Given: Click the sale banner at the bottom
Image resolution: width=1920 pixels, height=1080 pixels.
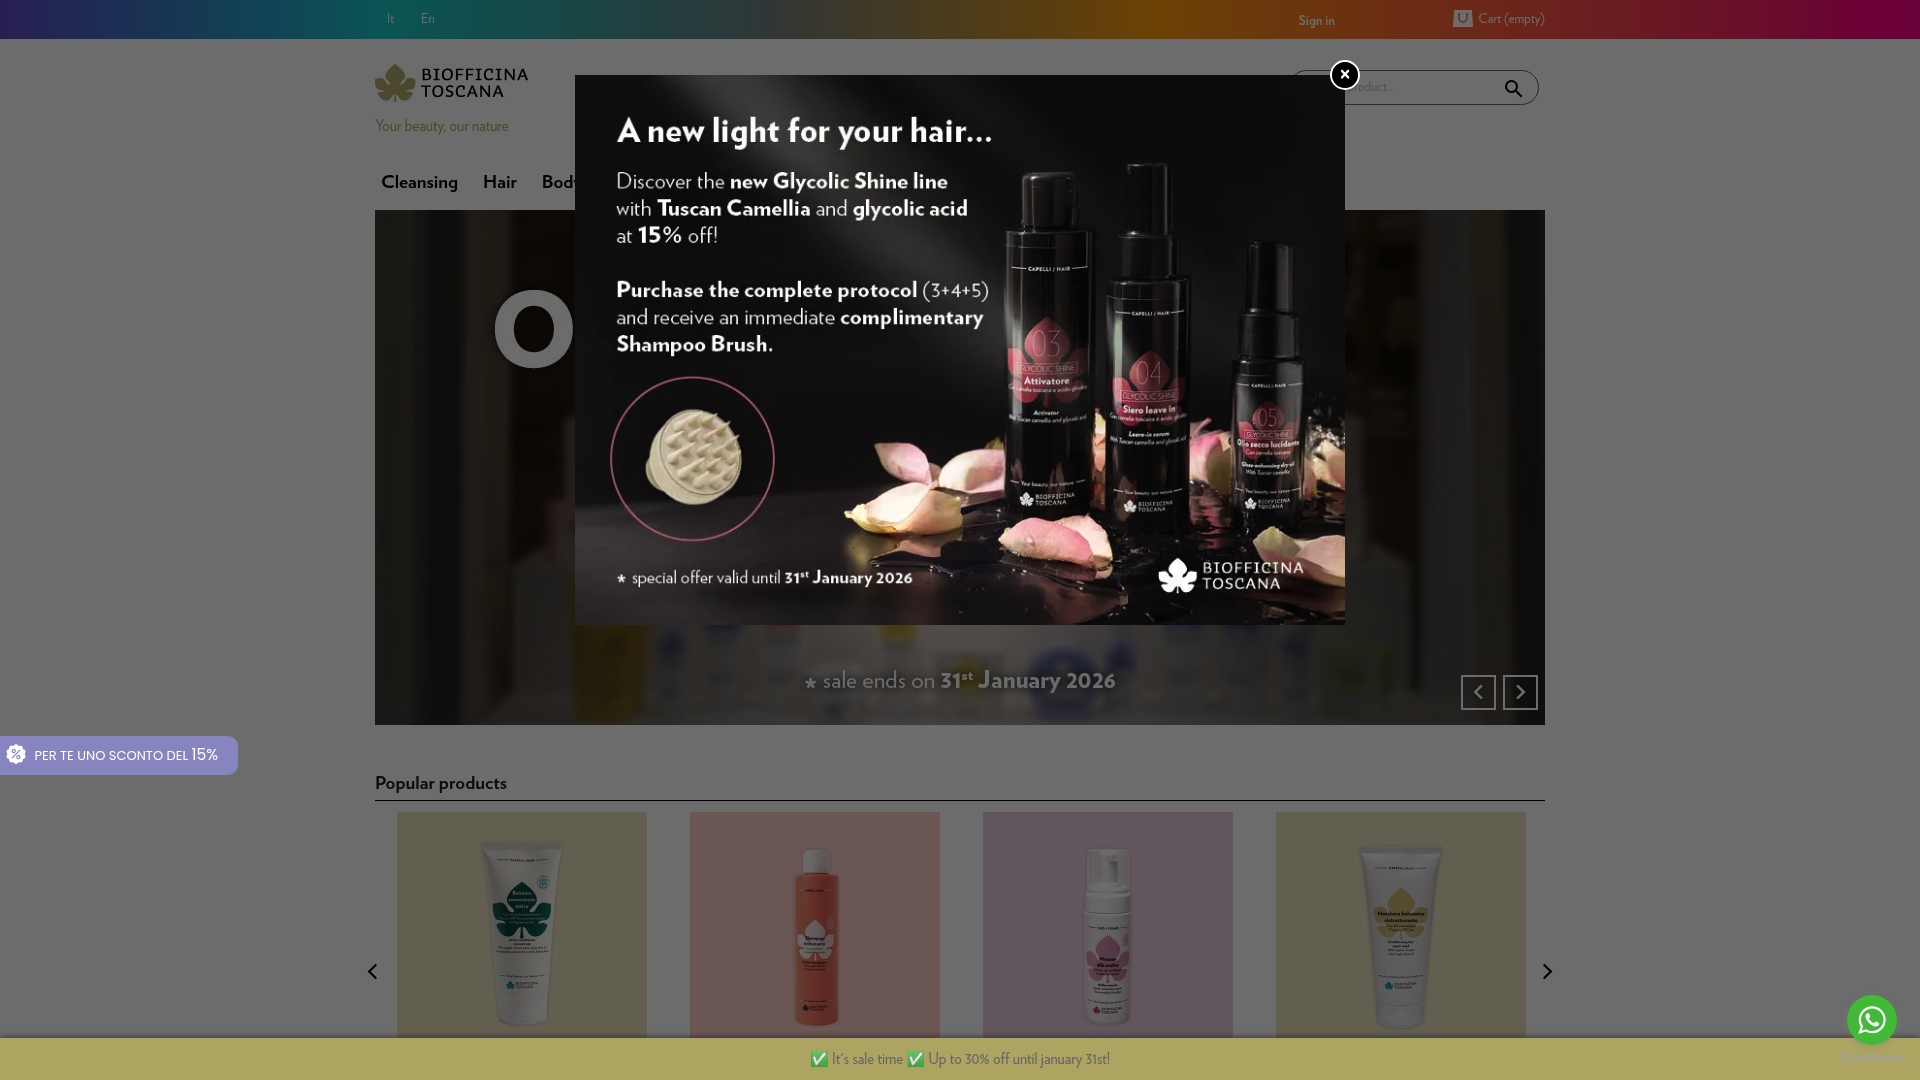Looking at the screenshot, I should pos(959,1059).
